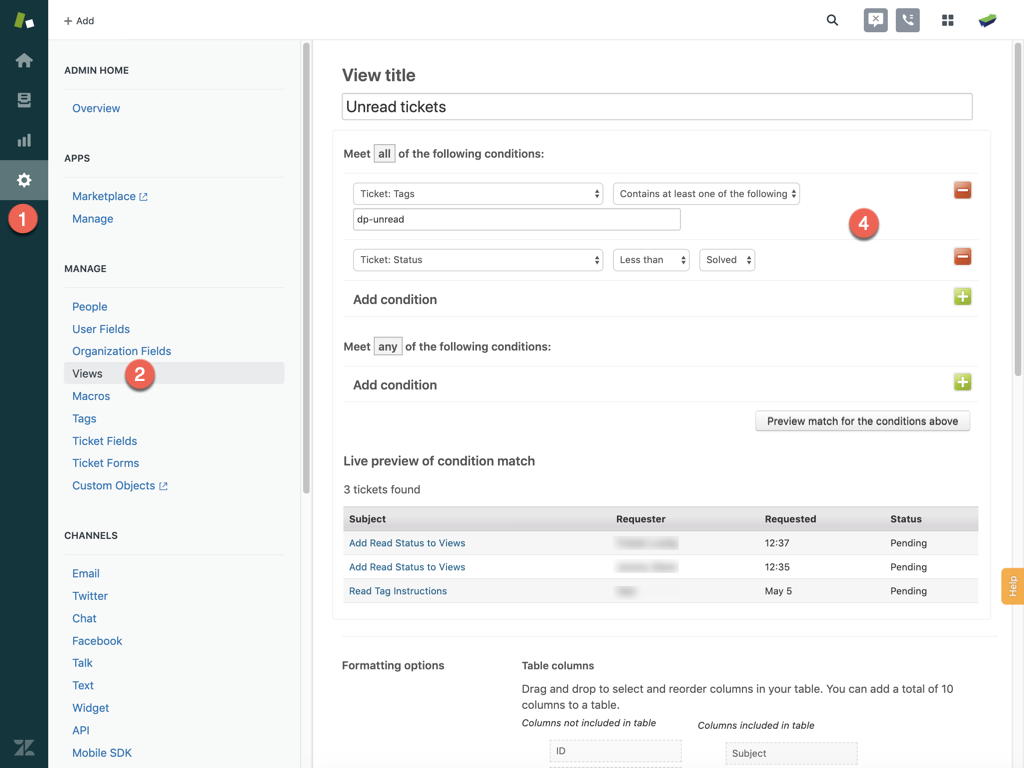The width and height of the screenshot is (1024, 768).
Task: Open the Home icon in sidebar
Action: 24,60
